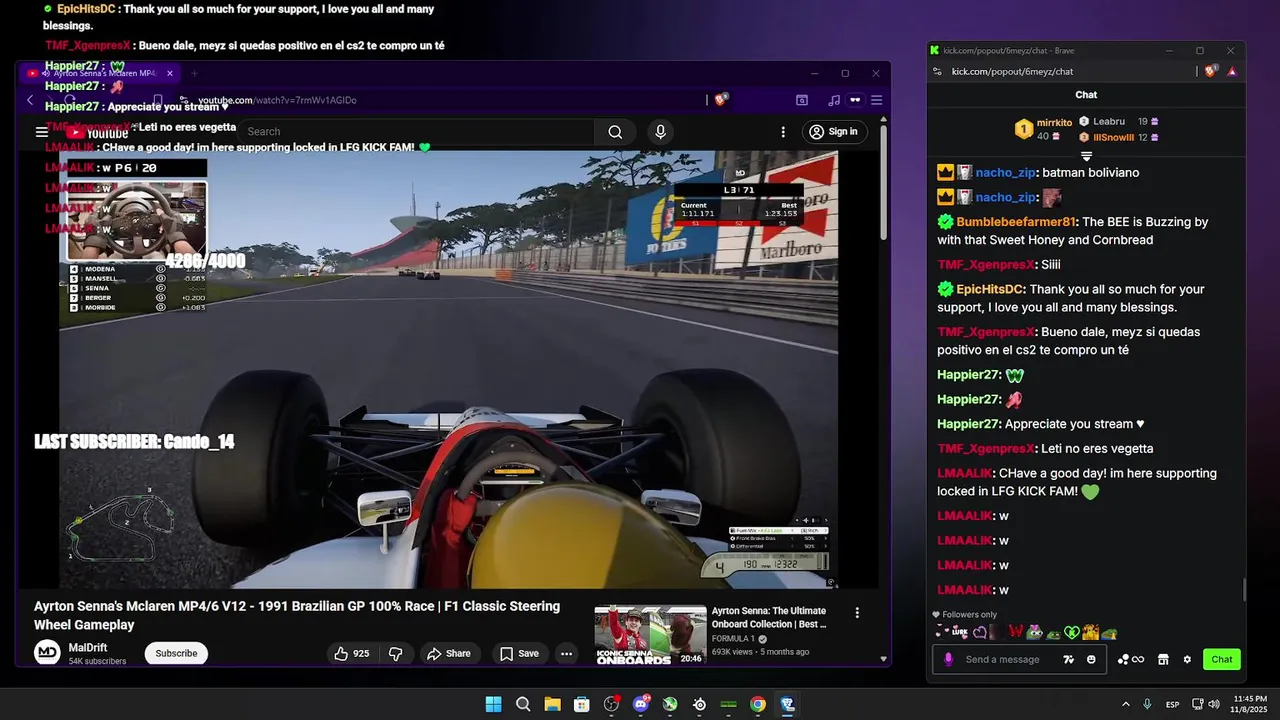Image resolution: width=1280 pixels, height=720 pixels.
Task: Open Bumblebeefarmer81 username in chat
Action: [1016, 222]
